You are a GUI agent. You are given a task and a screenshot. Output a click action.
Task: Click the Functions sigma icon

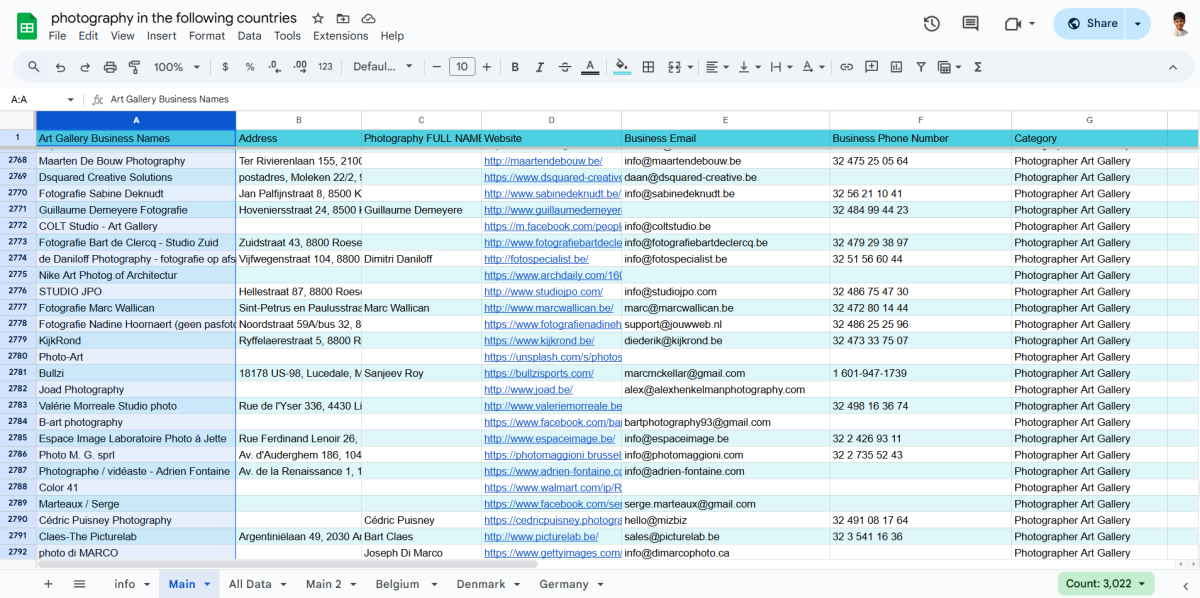(978, 67)
